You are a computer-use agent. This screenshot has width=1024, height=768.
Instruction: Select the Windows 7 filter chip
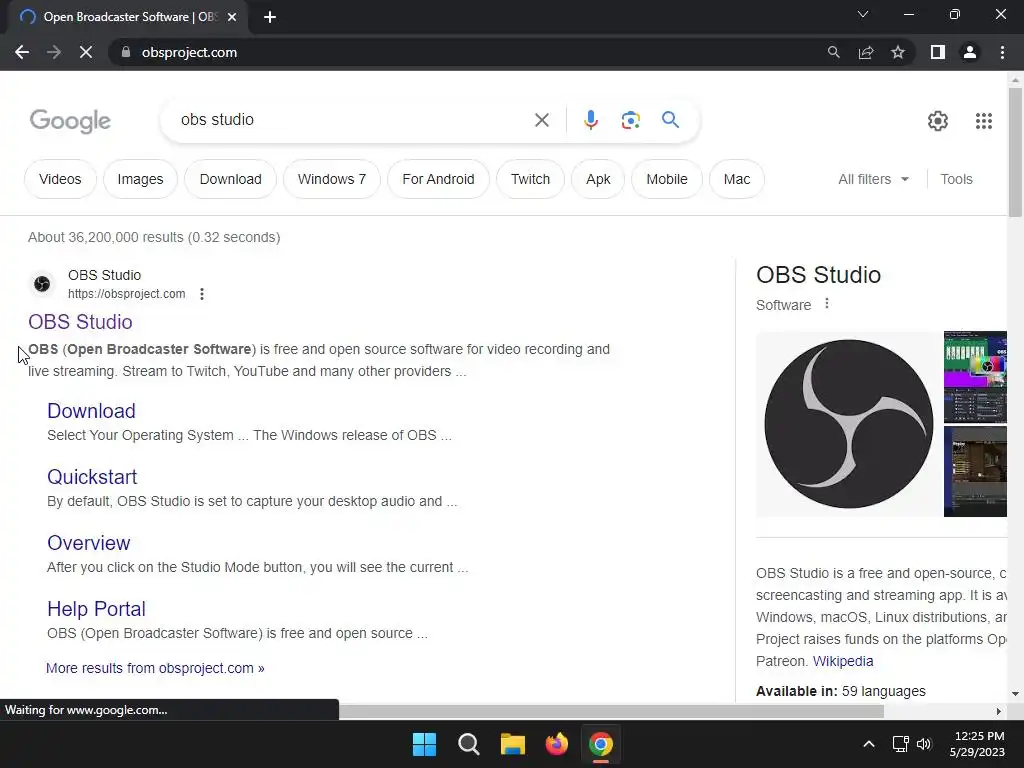point(332,179)
